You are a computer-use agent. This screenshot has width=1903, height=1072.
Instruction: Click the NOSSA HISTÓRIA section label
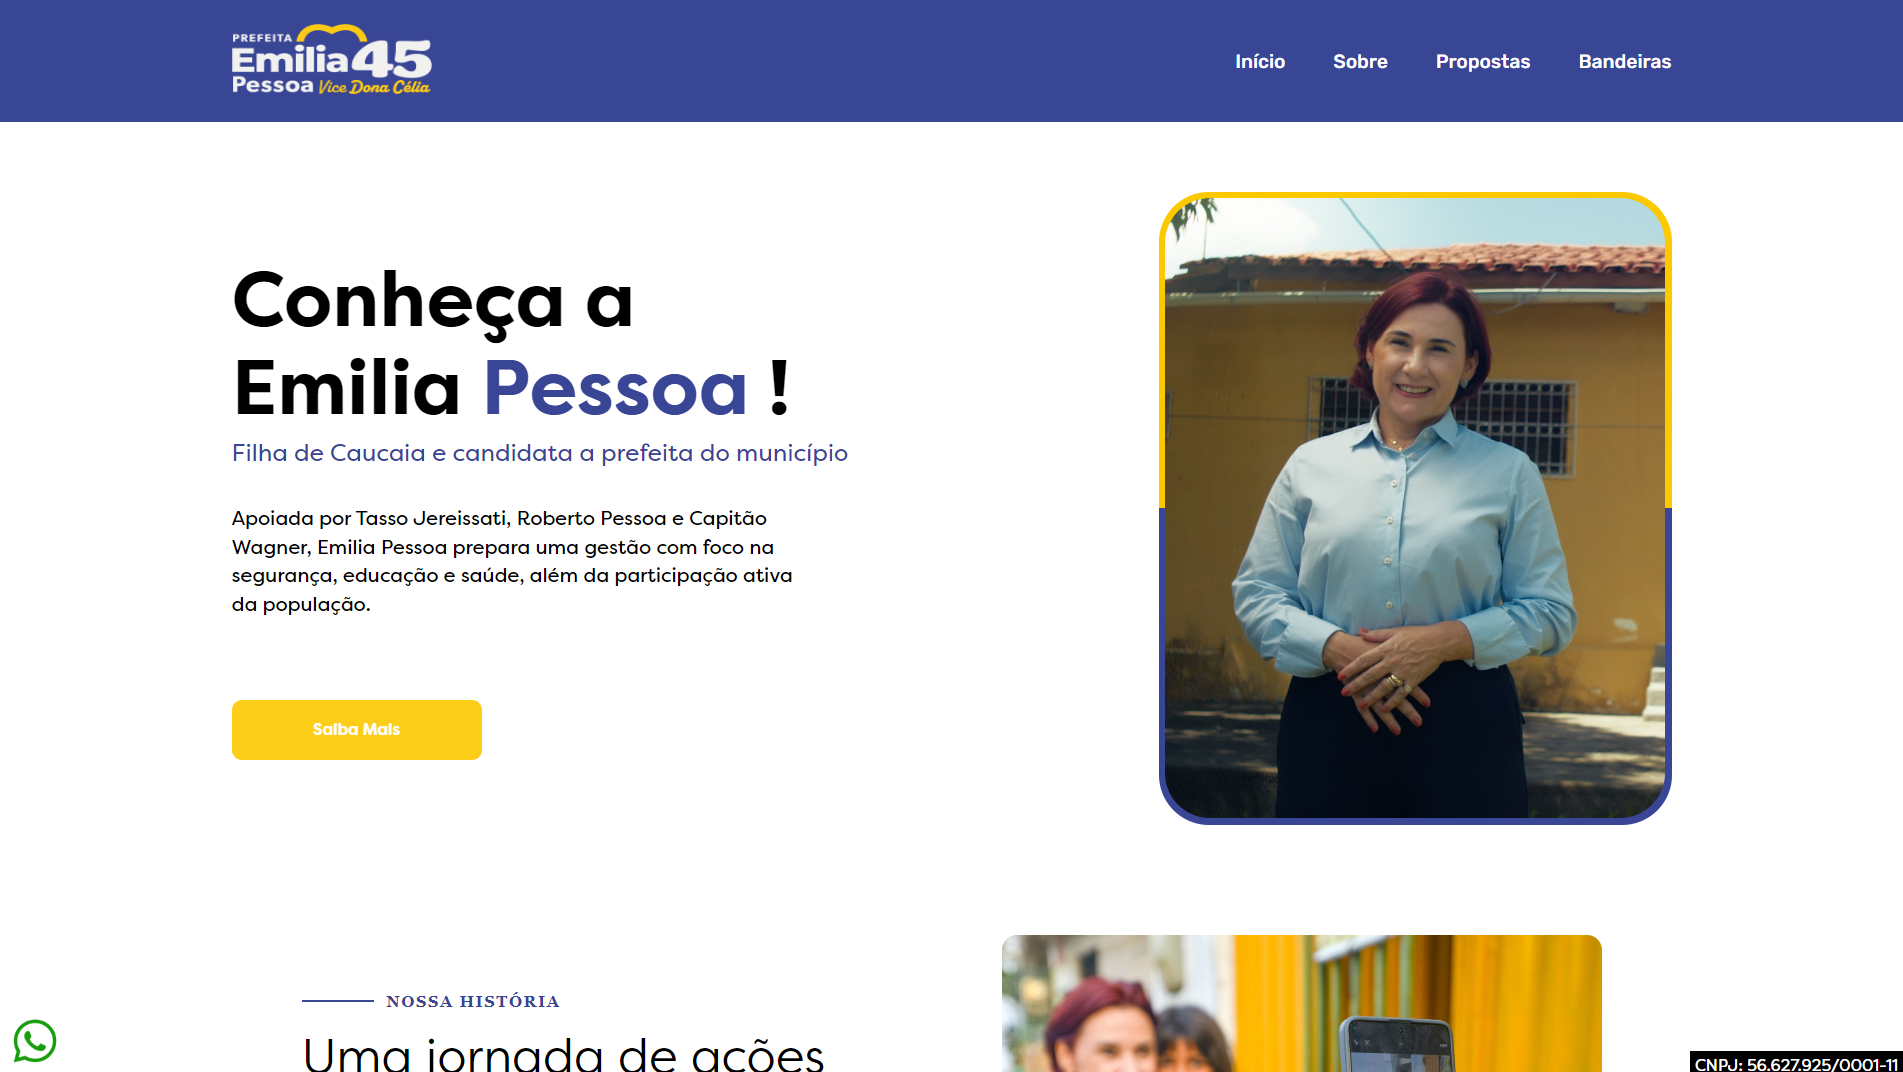473,1001
